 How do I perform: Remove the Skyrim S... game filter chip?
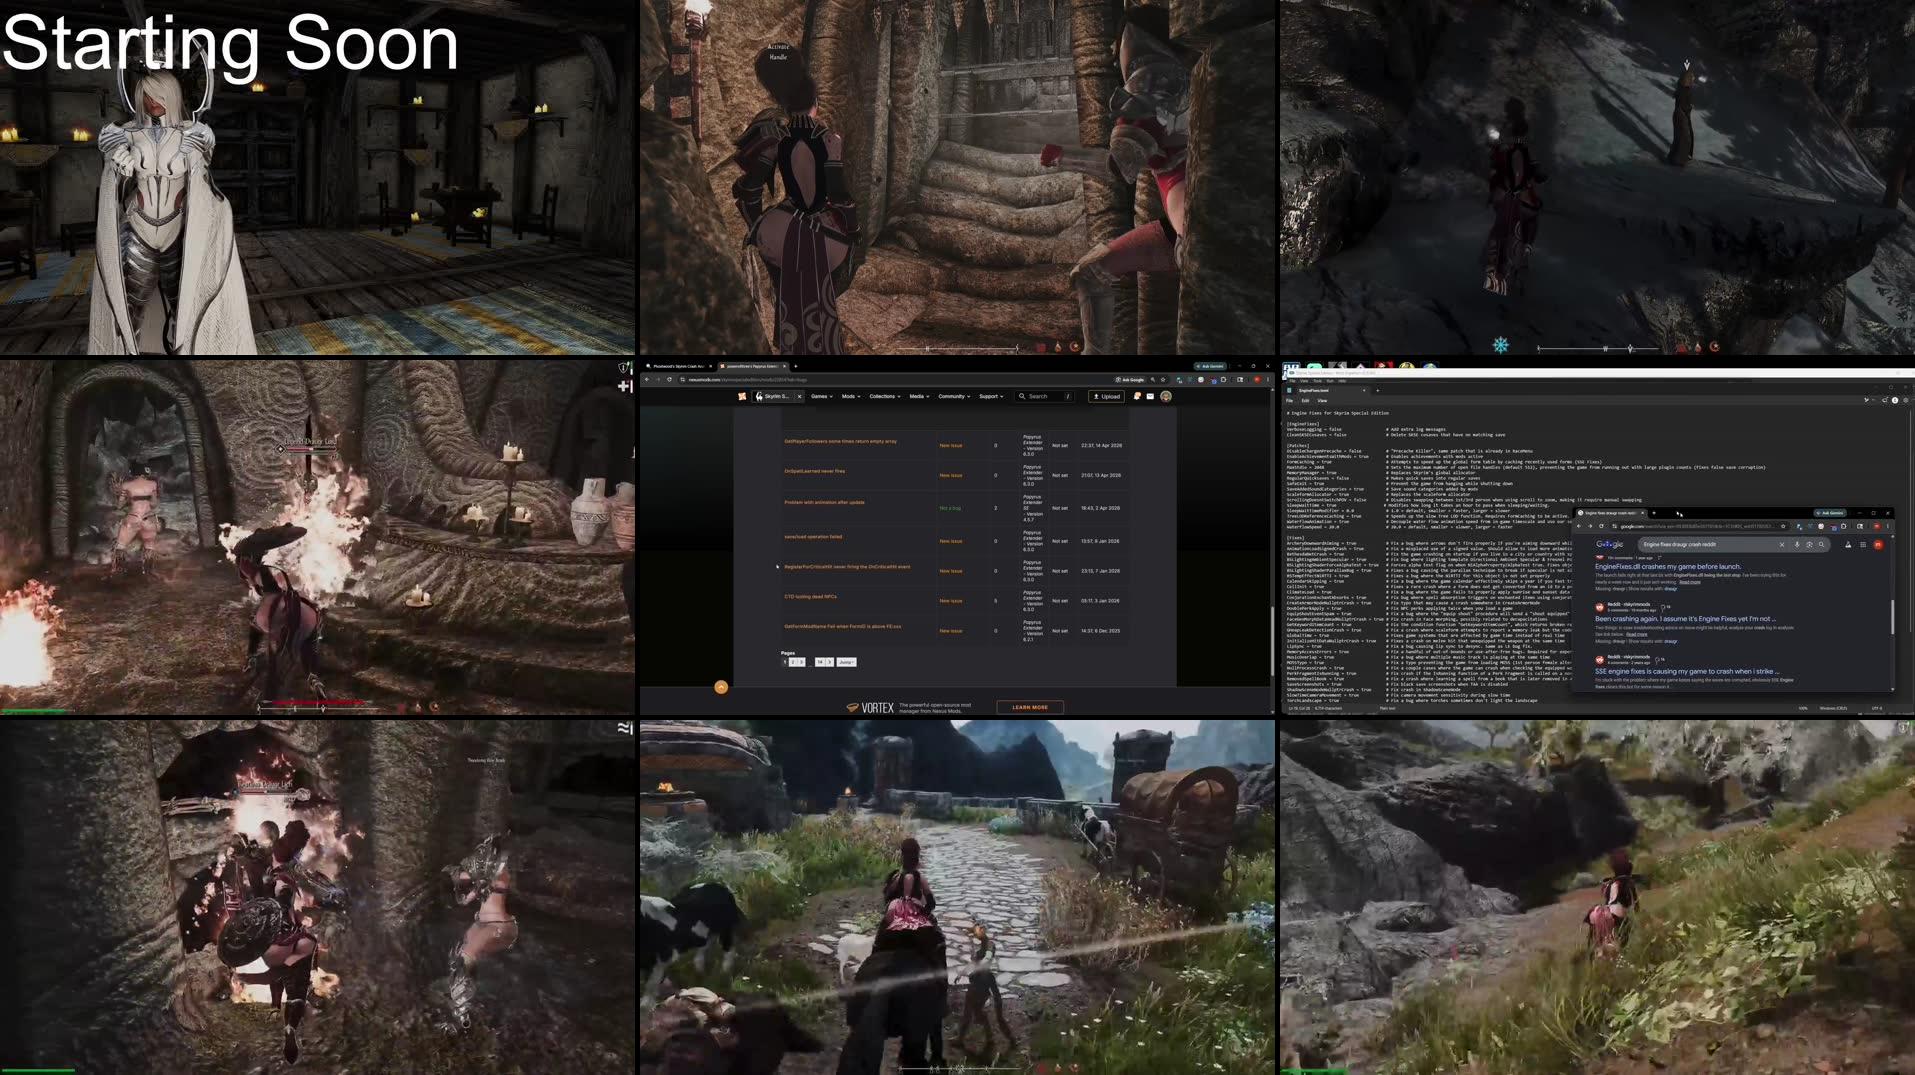799,396
